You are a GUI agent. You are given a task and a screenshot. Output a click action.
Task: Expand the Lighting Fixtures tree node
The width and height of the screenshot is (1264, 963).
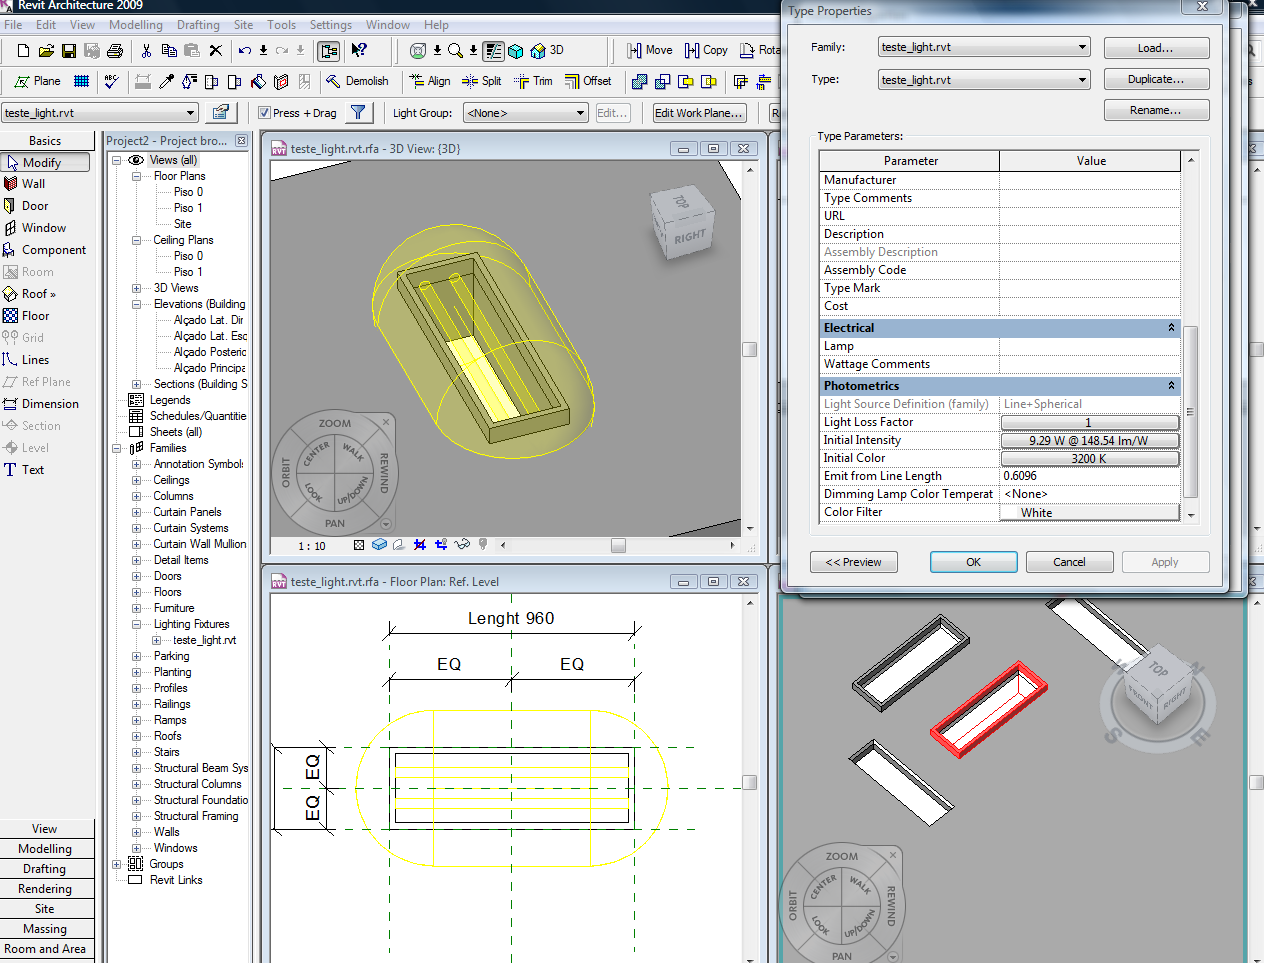137,624
